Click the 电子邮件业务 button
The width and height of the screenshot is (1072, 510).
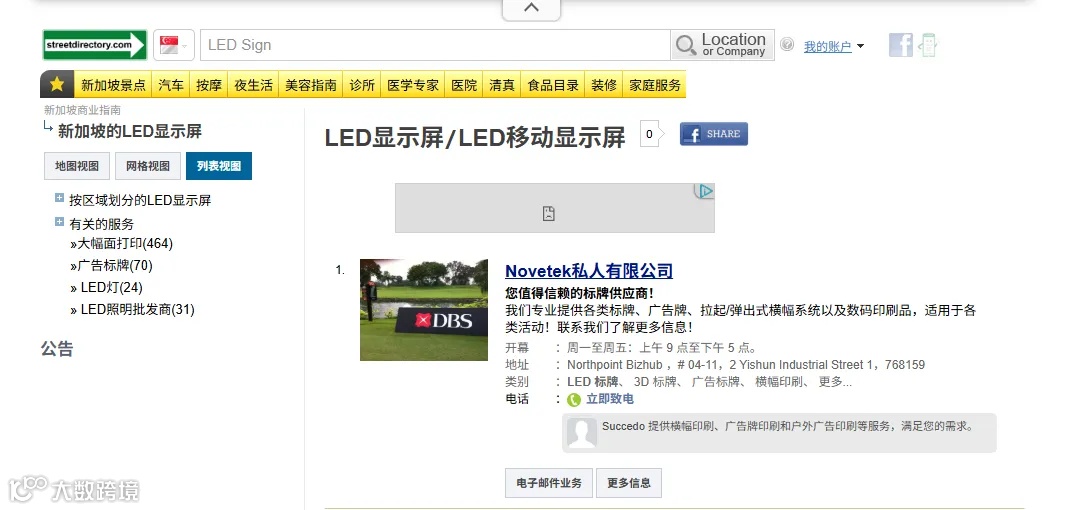(x=549, y=483)
